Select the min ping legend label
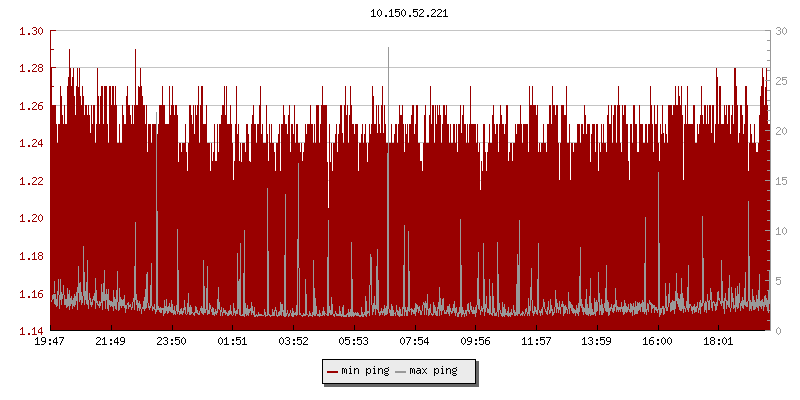This screenshot has height=400, width=800. coord(365,371)
